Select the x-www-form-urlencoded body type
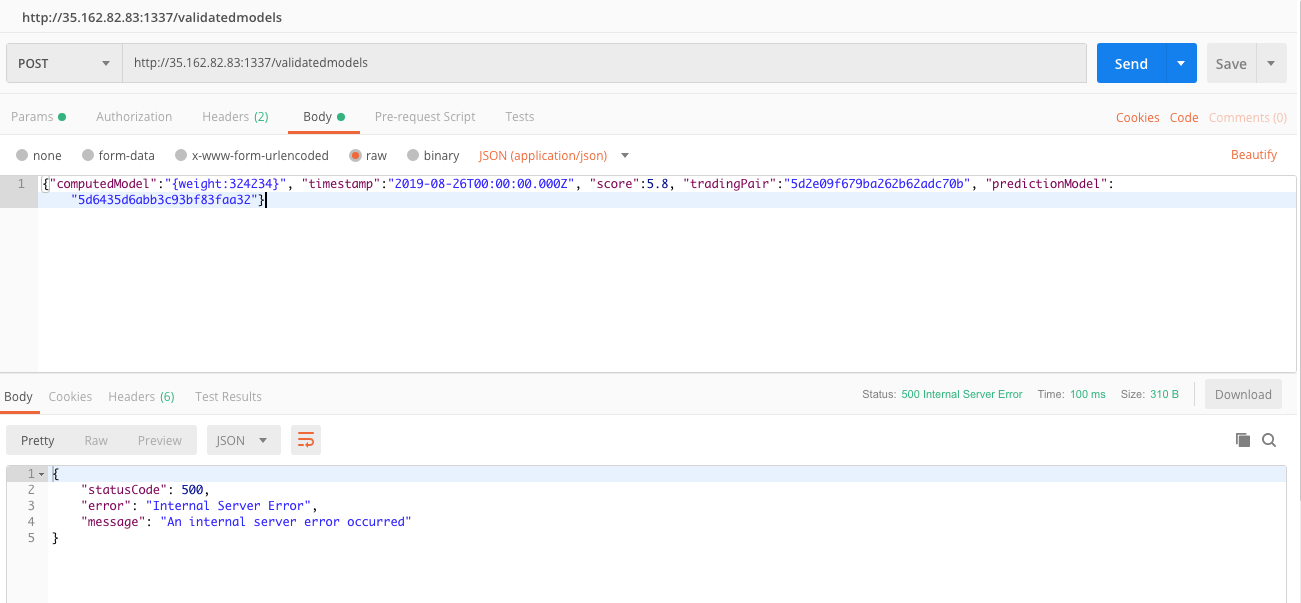Screen dimensions: 1301x603 pos(252,156)
